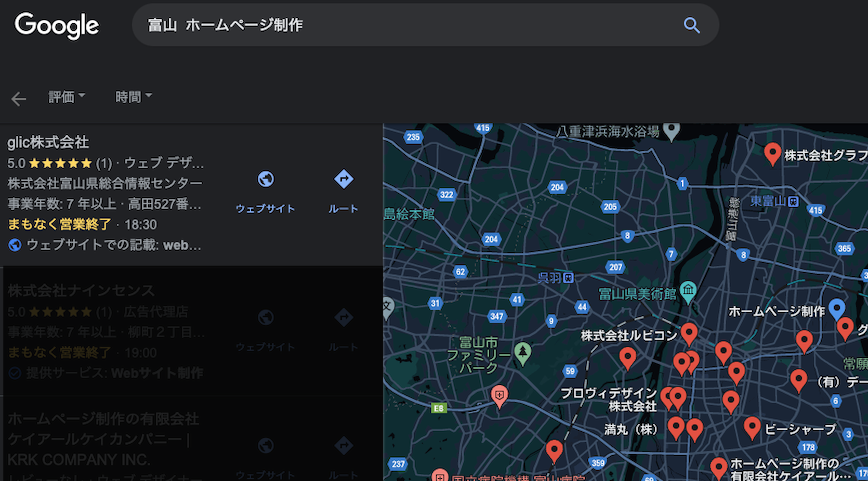This screenshot has height=481, width=868.
Task: Open website icon for 株式会社ナインセンス
Action: pyautogui.click(x=266, y=318)
